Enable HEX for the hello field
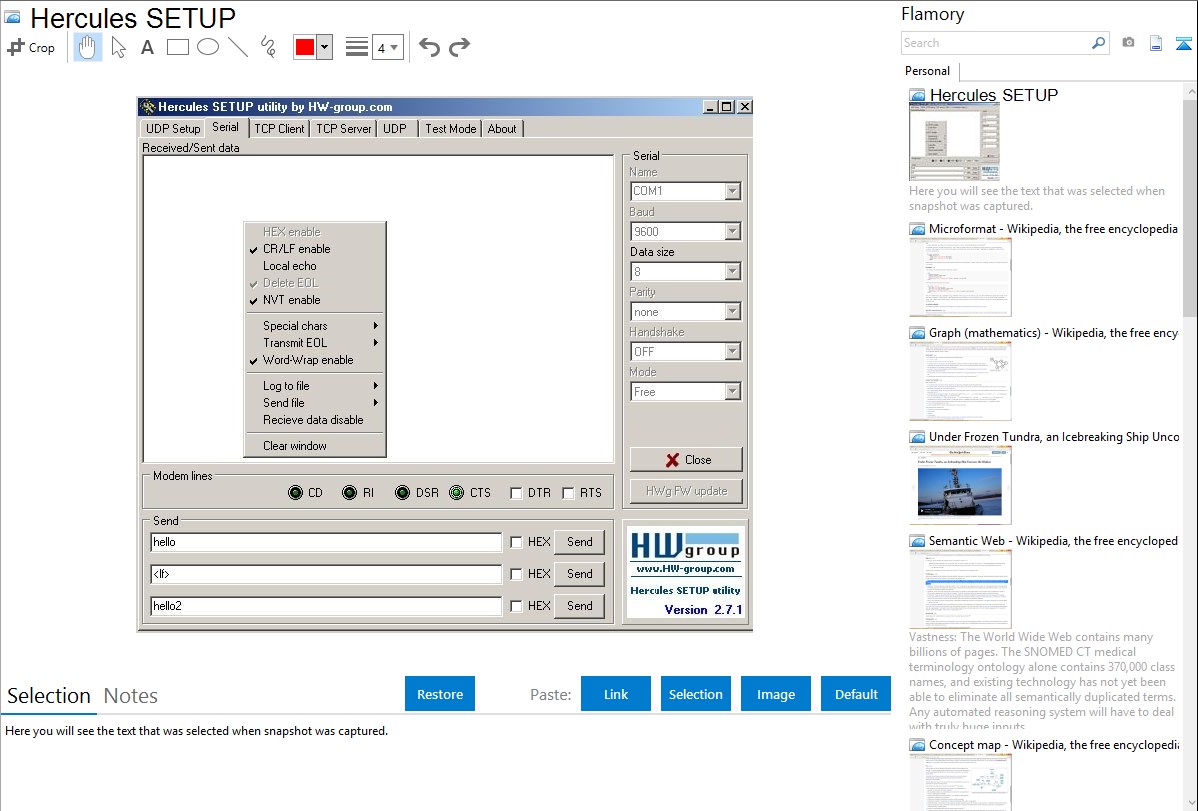Screen dimensions: 1198x811 tap(516, 542)
